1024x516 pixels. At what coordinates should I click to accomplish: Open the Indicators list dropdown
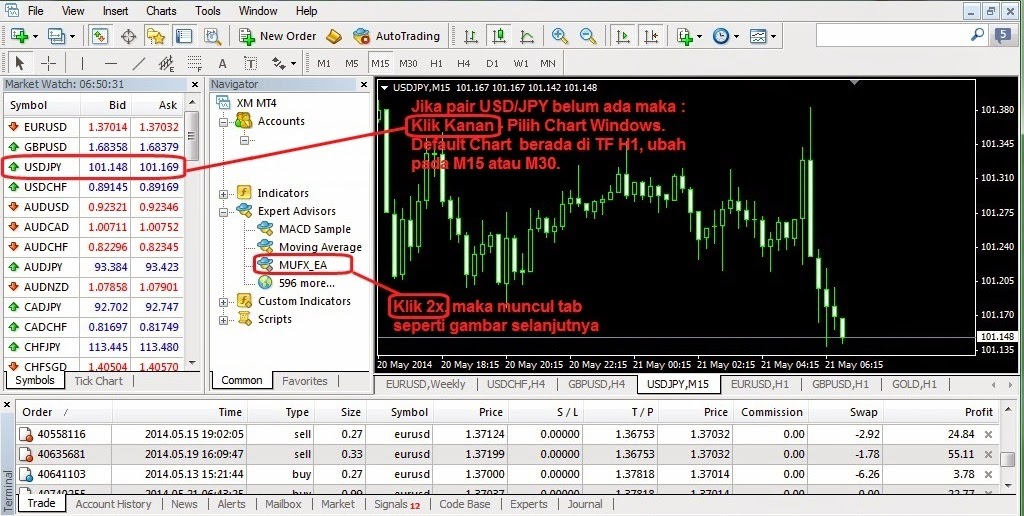click(x=688, y=36)
